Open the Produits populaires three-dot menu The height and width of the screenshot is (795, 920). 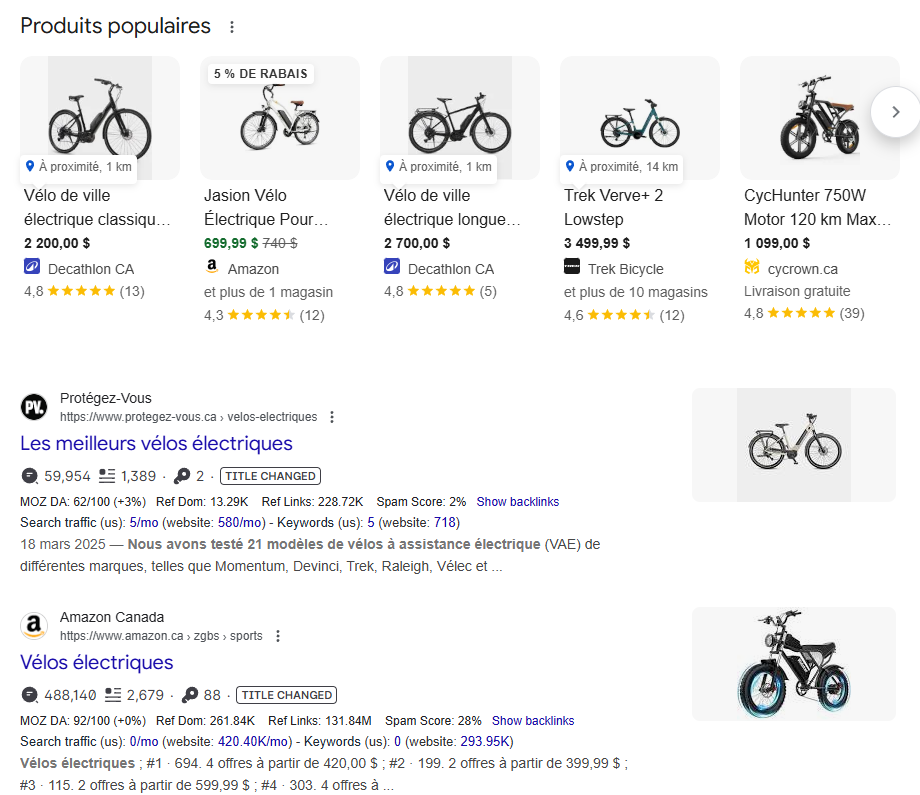232,27
